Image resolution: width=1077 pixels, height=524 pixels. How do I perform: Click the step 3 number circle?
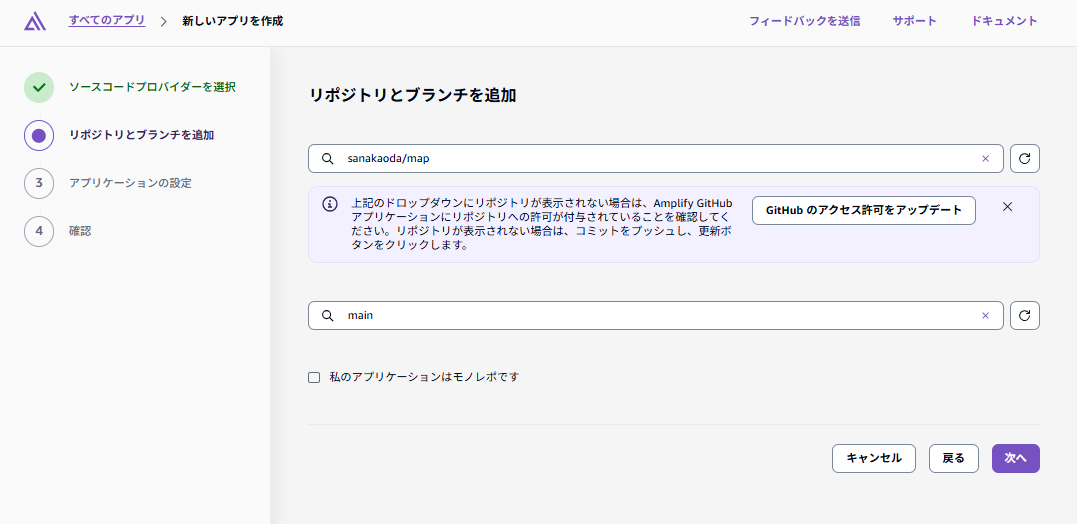click(39, 183)
